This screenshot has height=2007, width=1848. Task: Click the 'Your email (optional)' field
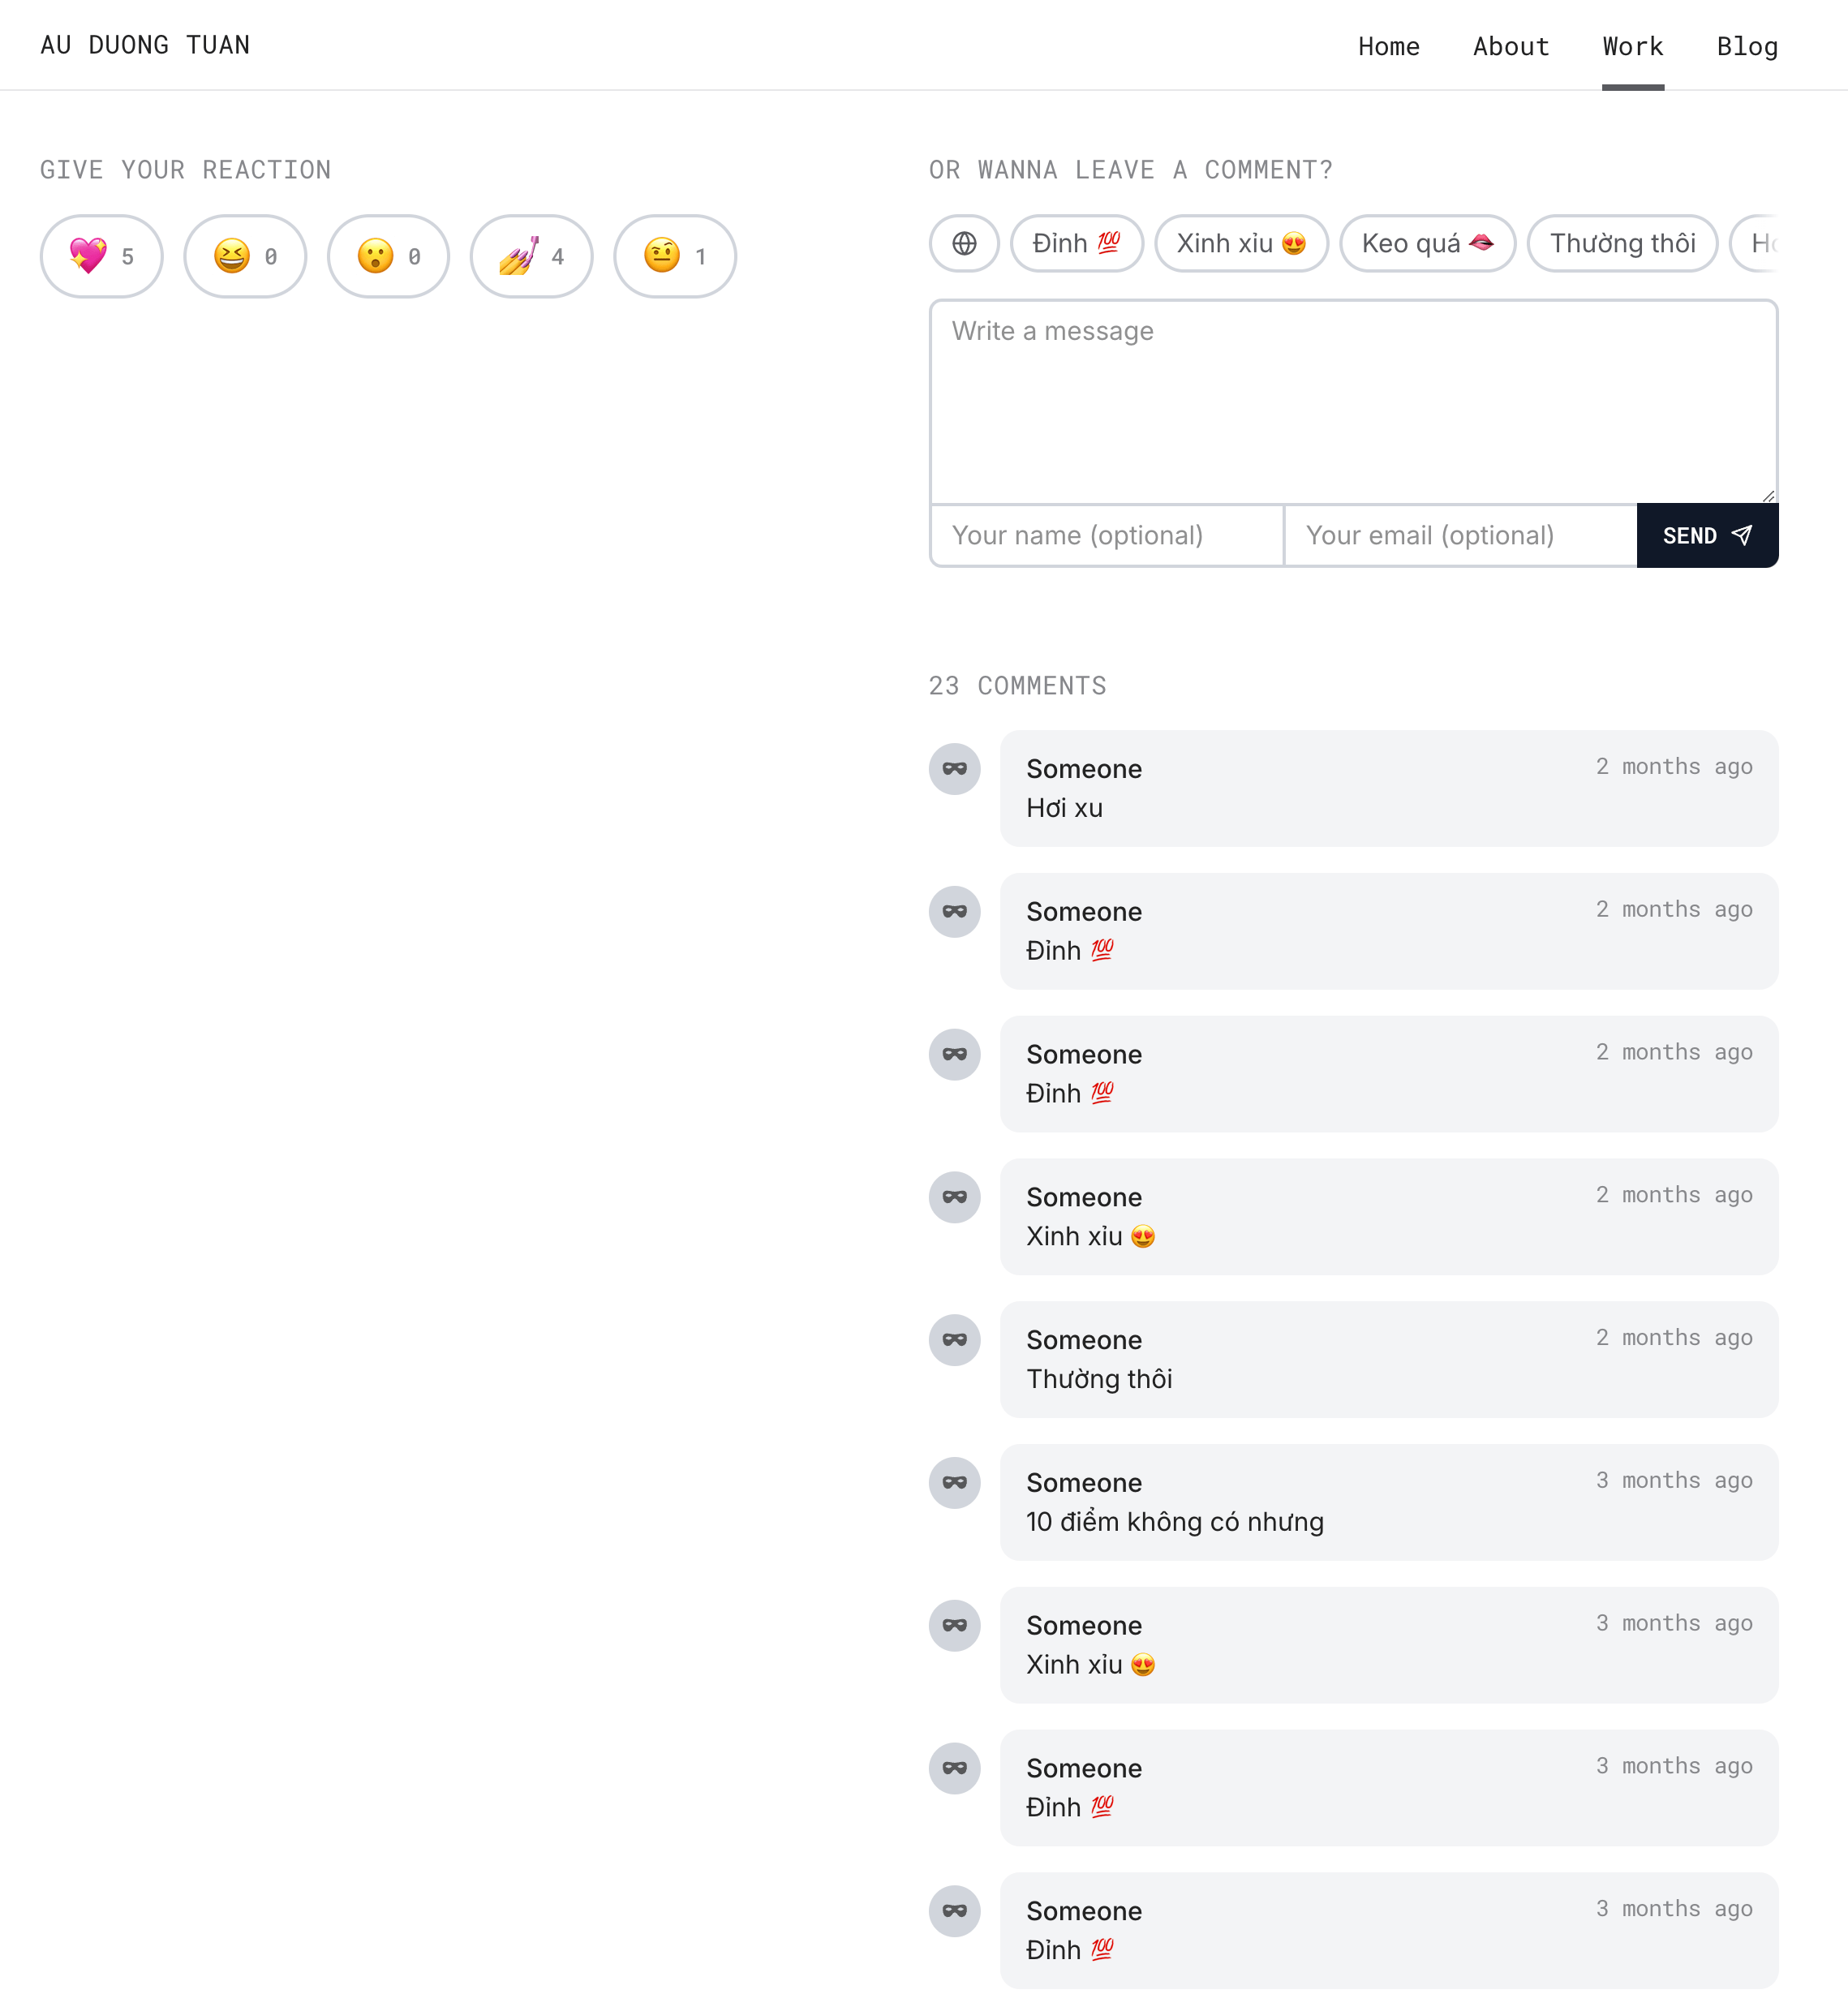1460,536
